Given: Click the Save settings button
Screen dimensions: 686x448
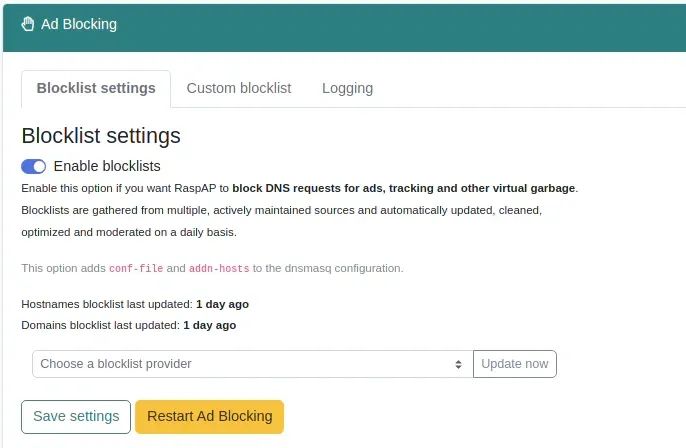Looking at the screenshot, I should click(x=76, y=416).
